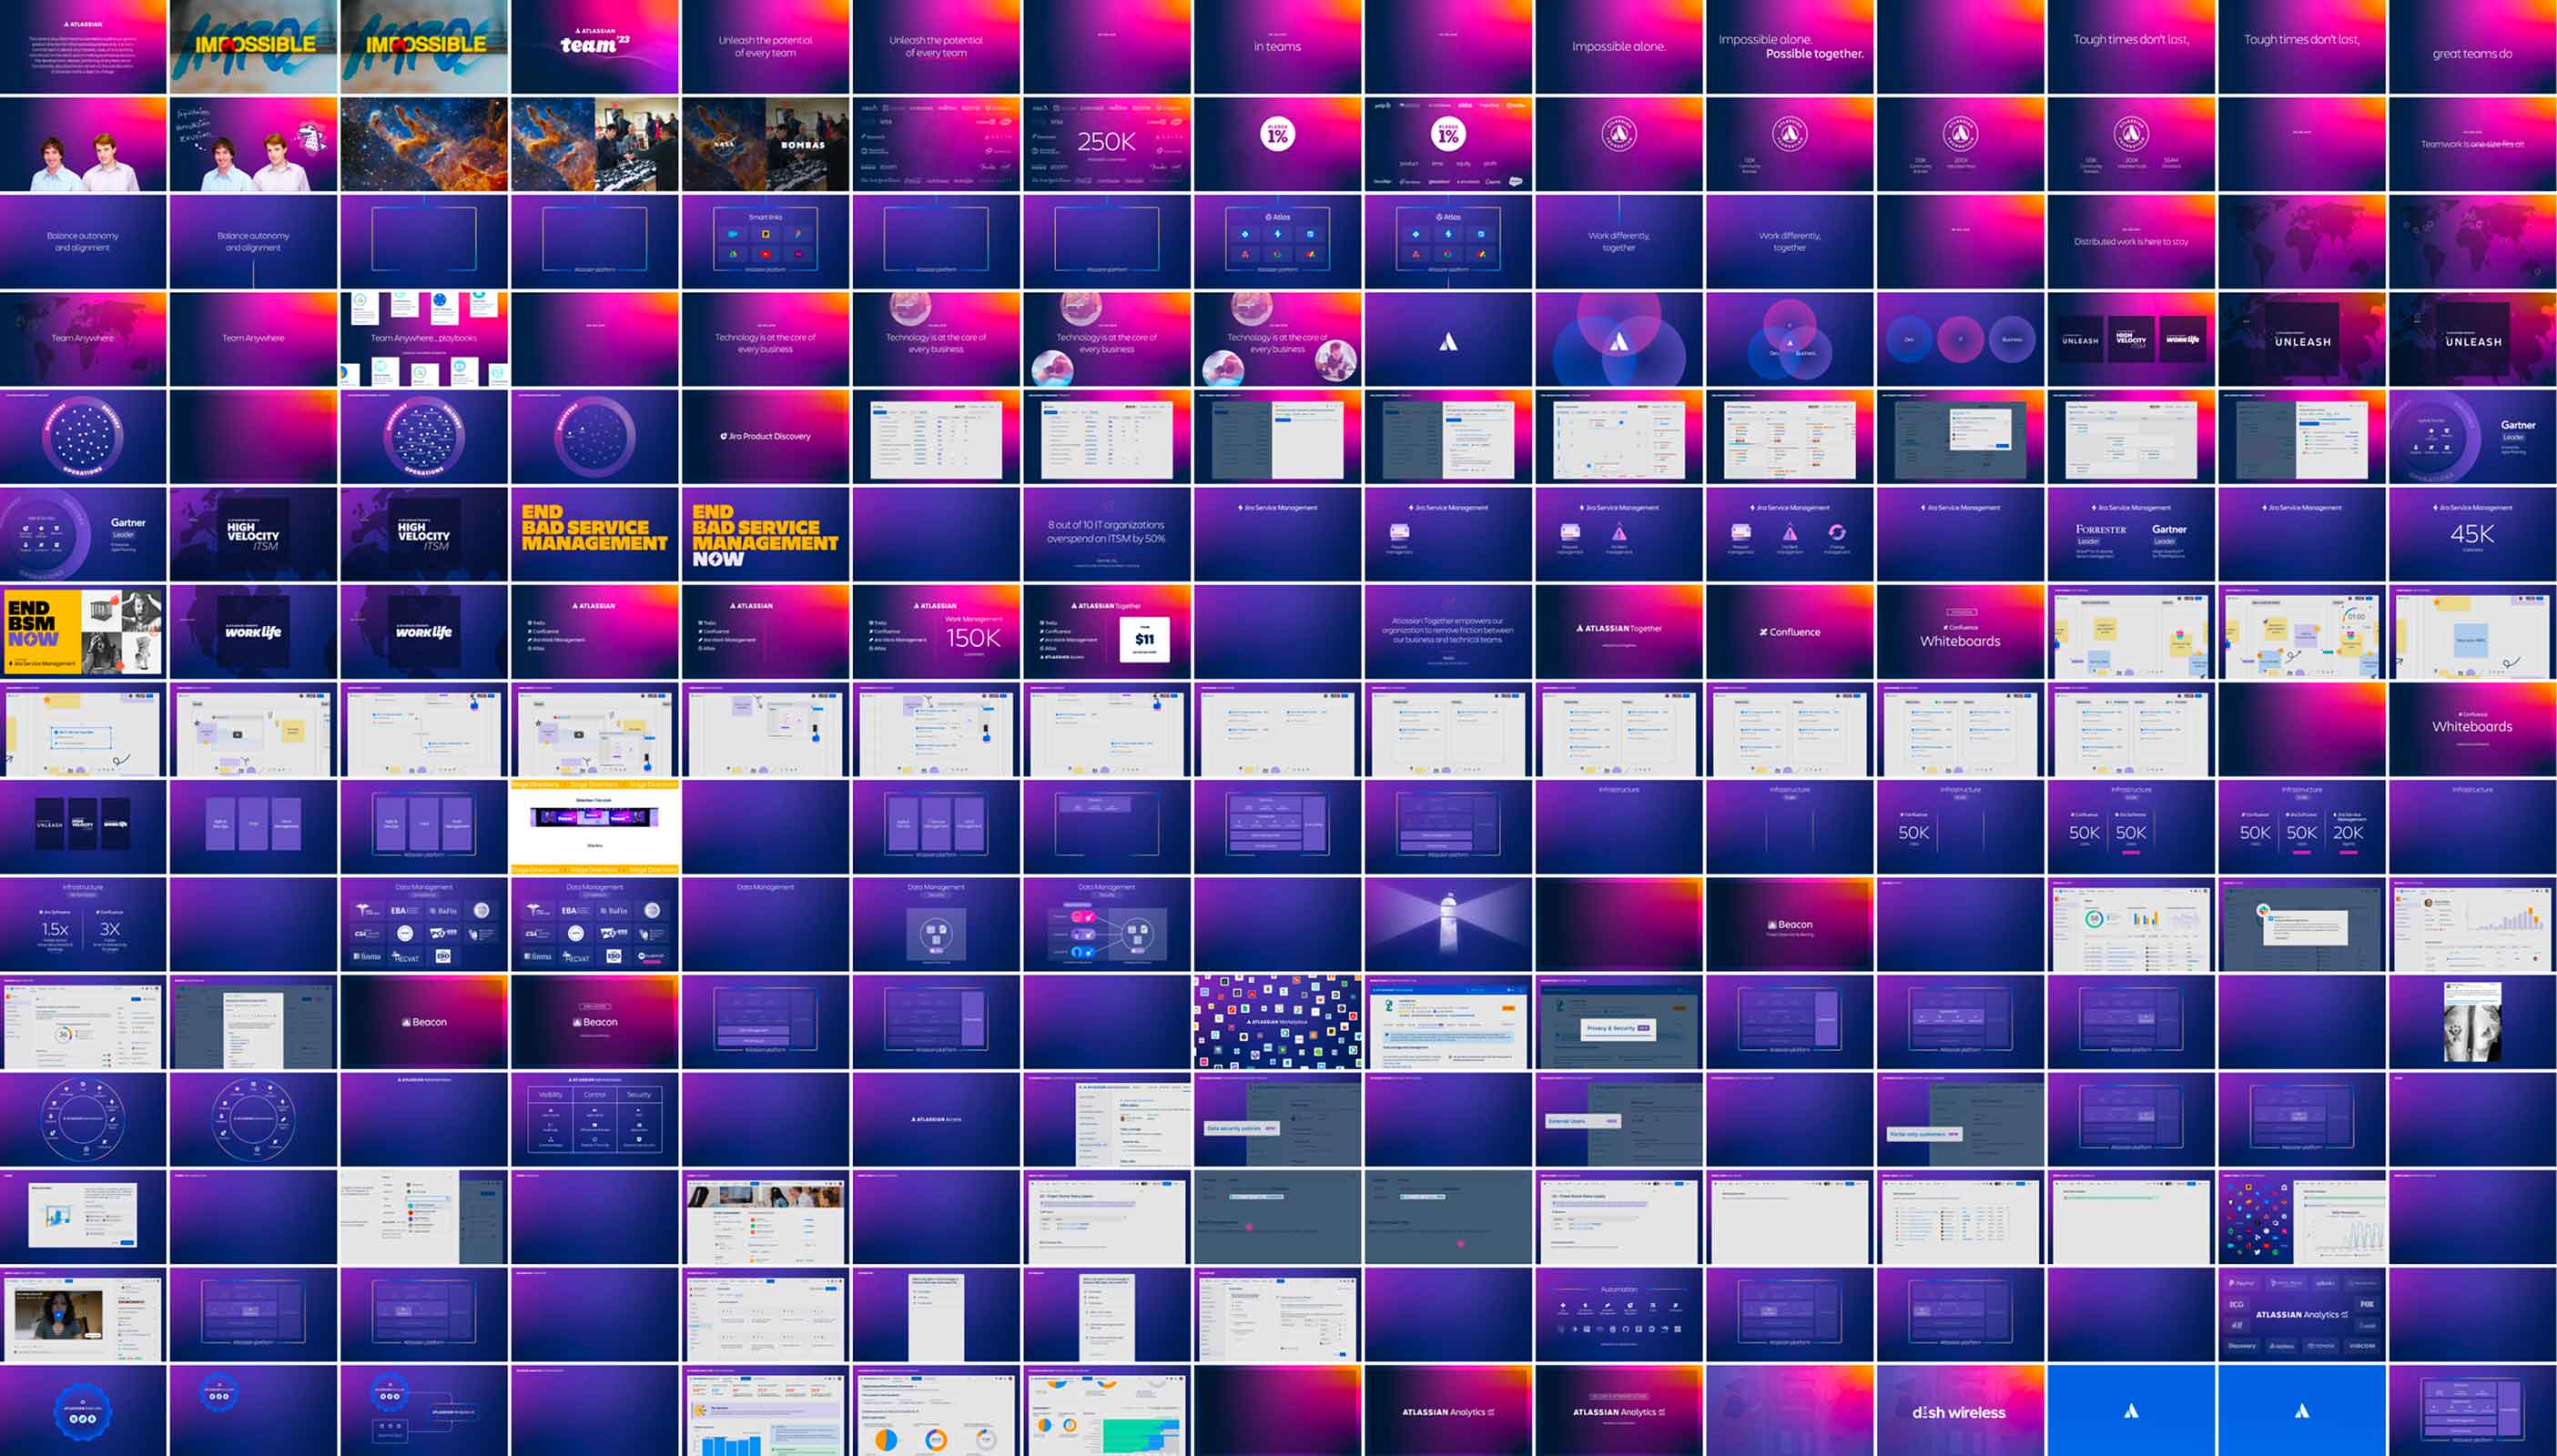Select the BOMBAS photo slide
Screen dimensions: 2557x1456
point(765,143)
